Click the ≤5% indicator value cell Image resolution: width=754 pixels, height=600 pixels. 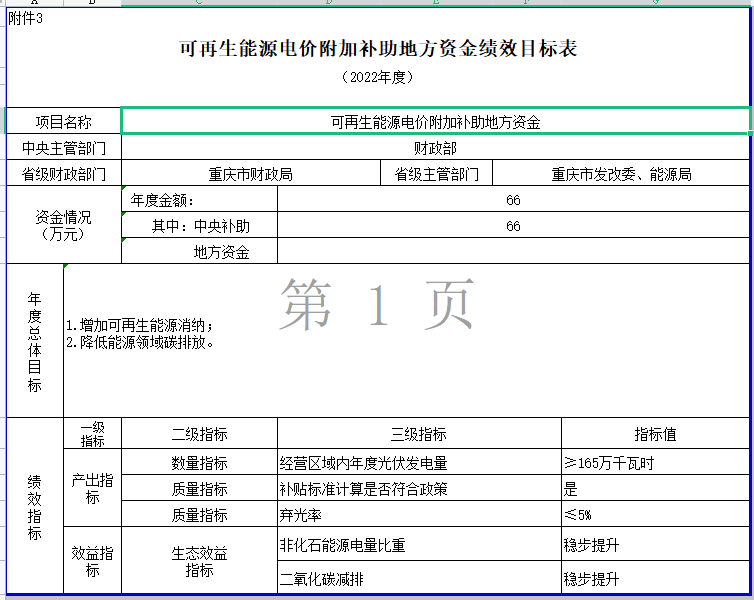point(655,515)
